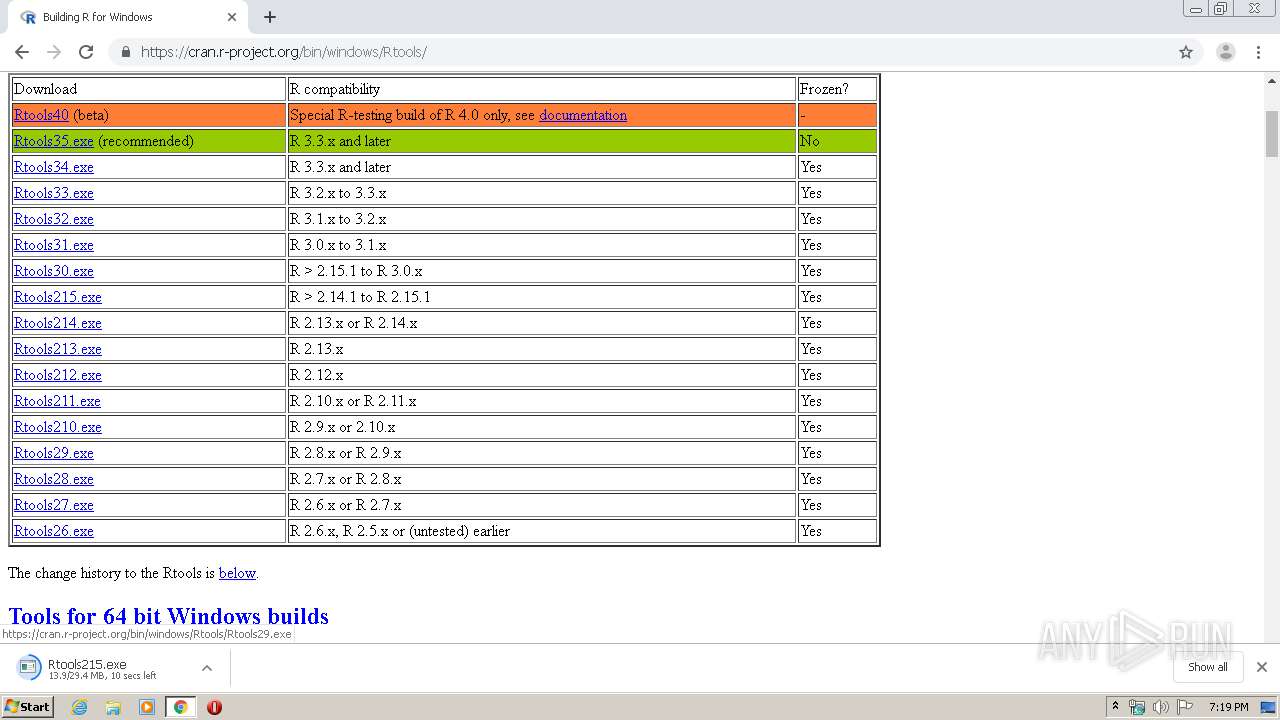Launch Internet Explorer from taskbar

click(80, 707)
